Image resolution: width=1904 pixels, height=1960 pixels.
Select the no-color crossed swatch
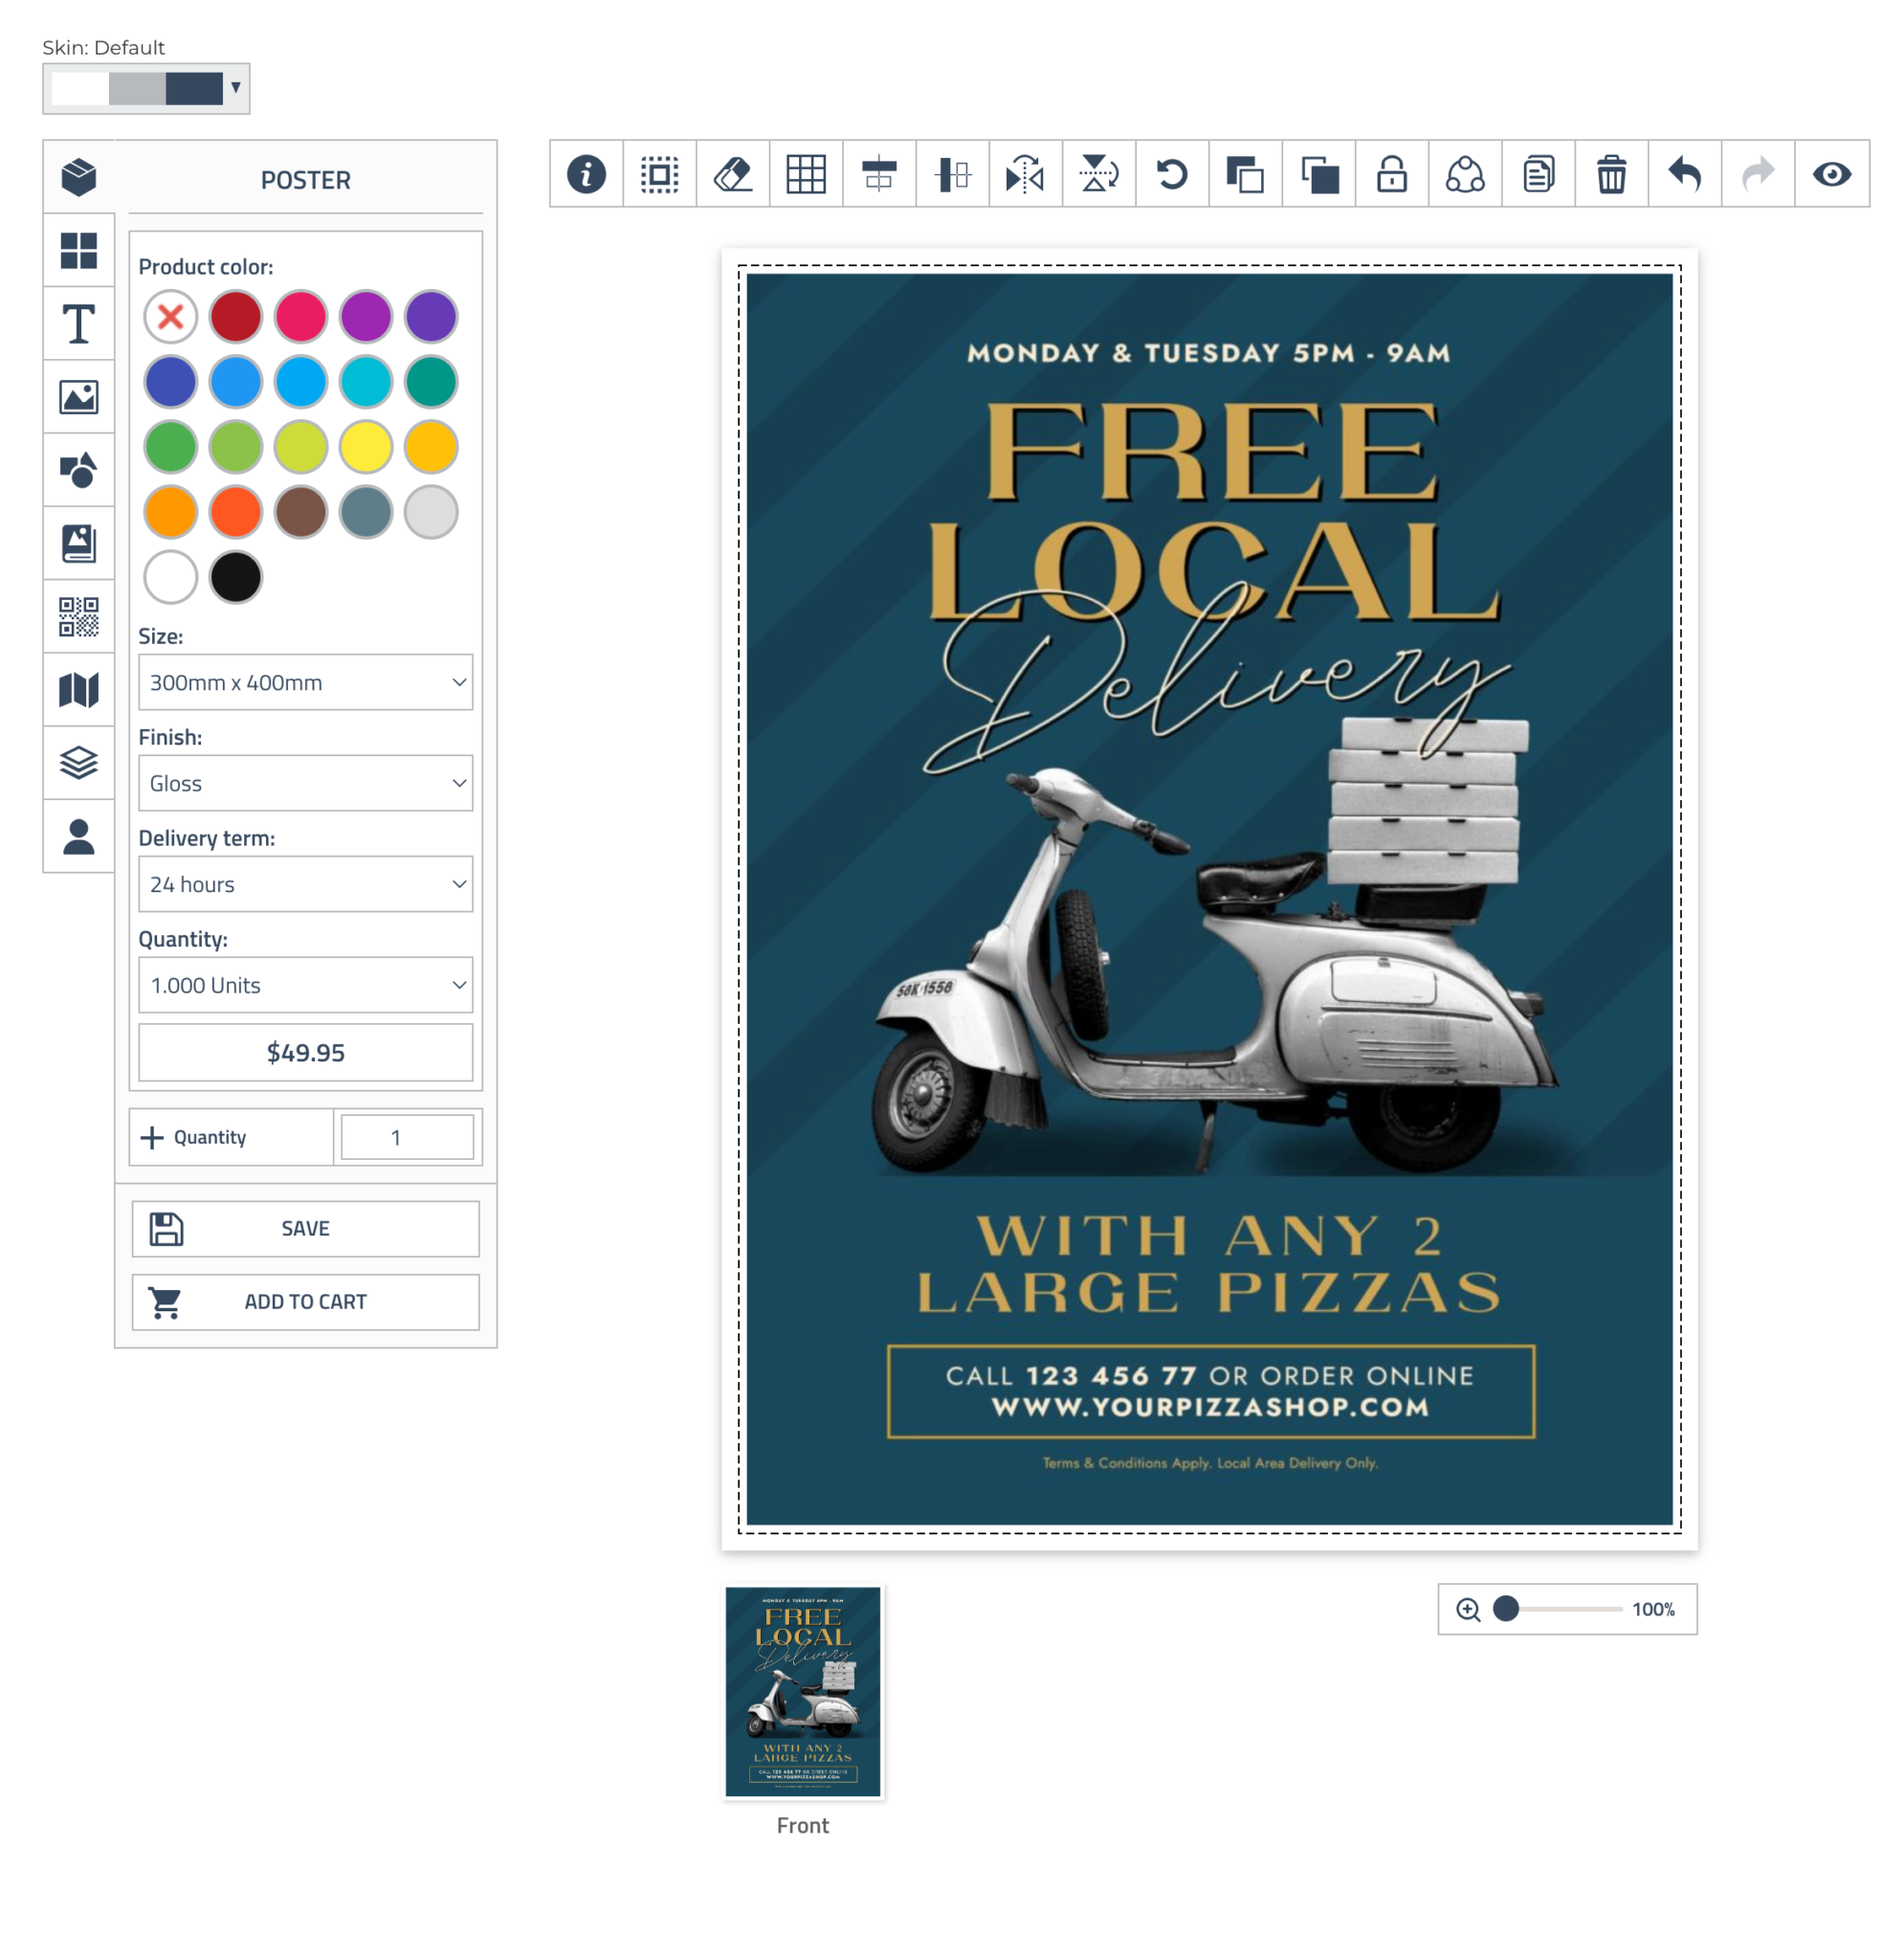click(171, 317)
